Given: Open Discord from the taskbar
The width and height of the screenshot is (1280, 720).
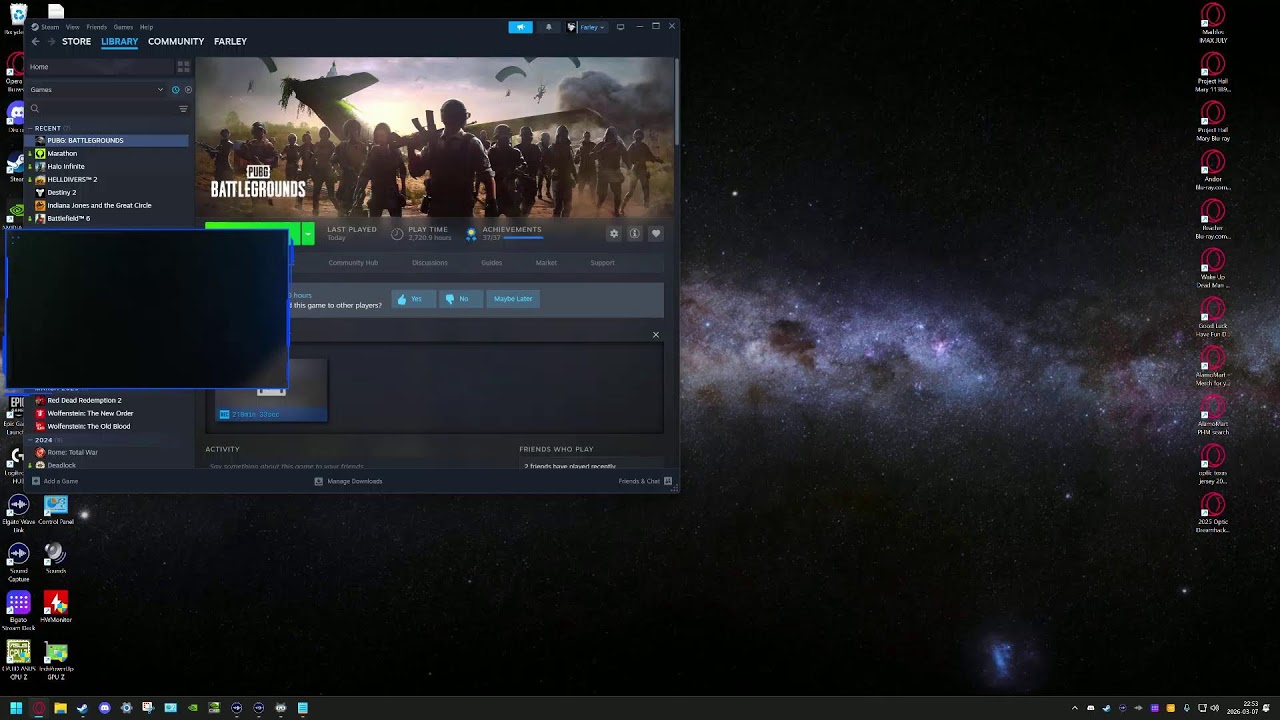Looking at the screenshot, I should (x=104, y=708).
